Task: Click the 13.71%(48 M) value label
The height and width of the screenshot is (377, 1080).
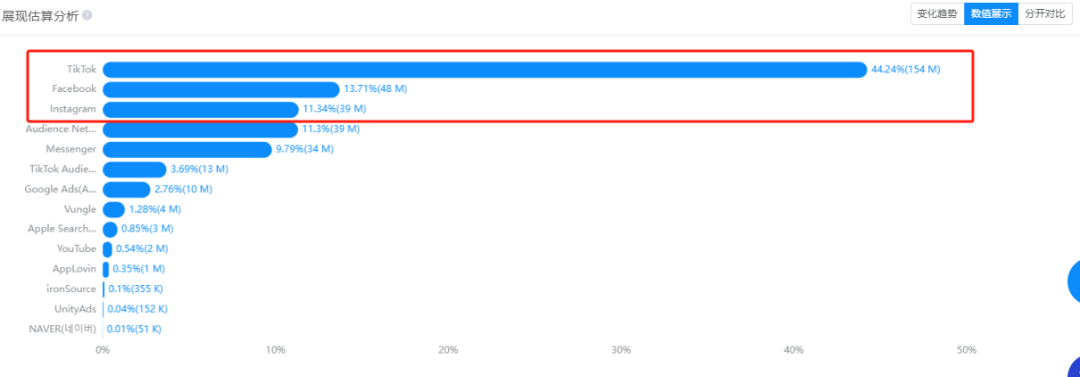Action: (x=375, y=90)
